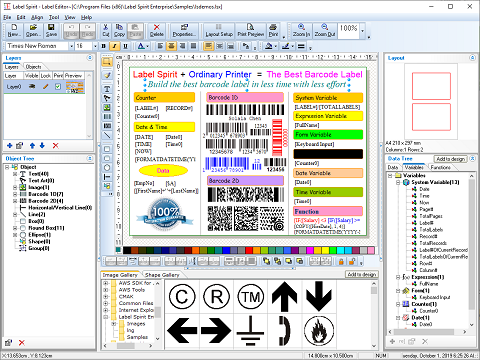Toggle Underline text formatting
This screenshot has height=360, width=480.
coord(125,46)
